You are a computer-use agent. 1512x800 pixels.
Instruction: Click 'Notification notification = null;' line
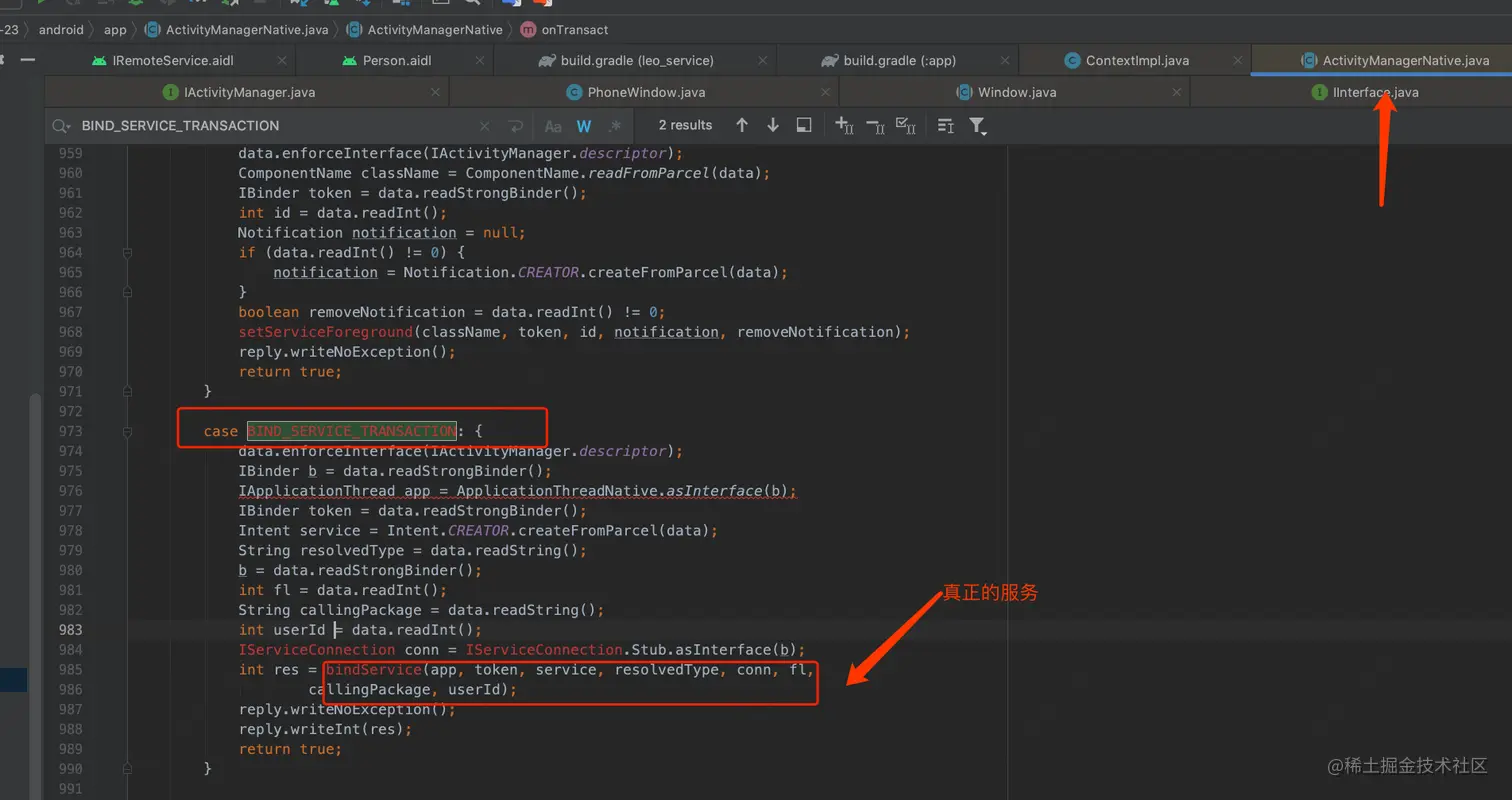(x=381, y=233)
